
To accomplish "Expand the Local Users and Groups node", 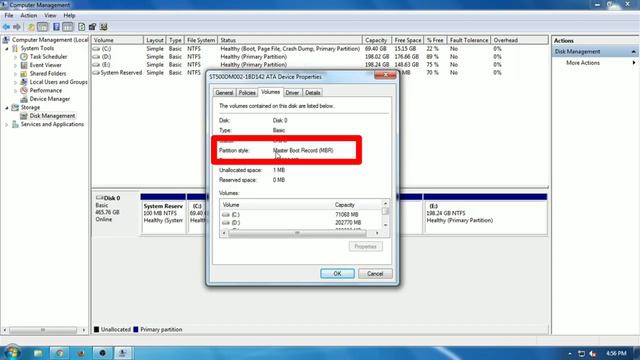I will 16,82.
